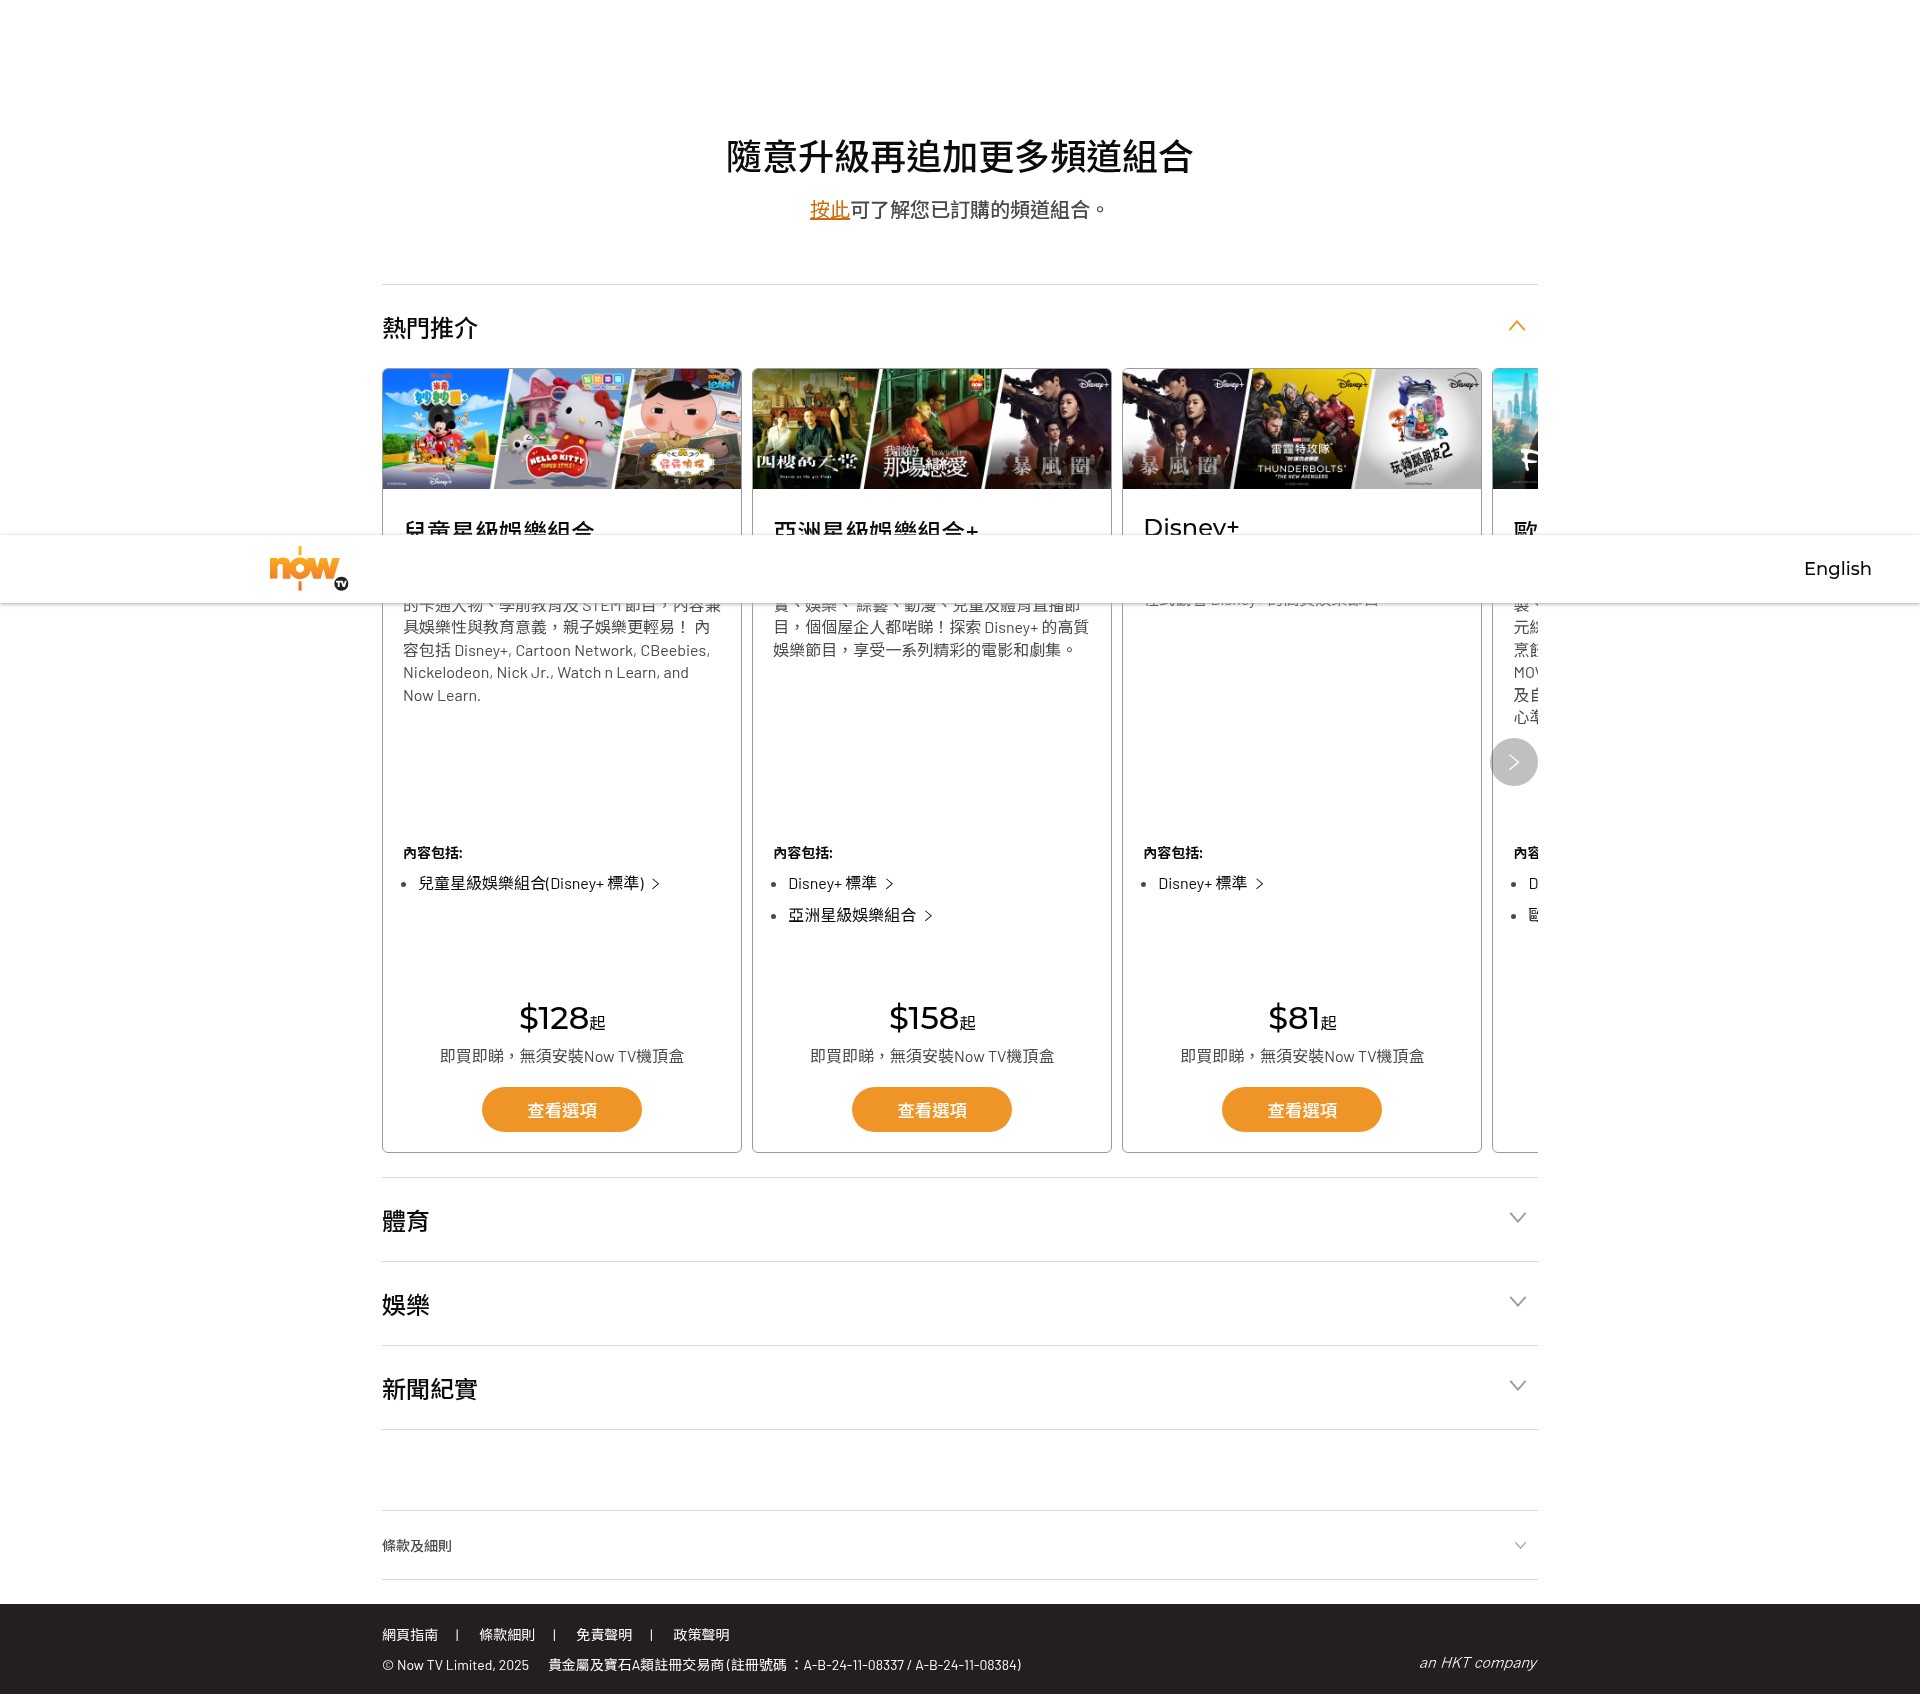Expand the 新聞紀實 section

(x=960, y=1388)
